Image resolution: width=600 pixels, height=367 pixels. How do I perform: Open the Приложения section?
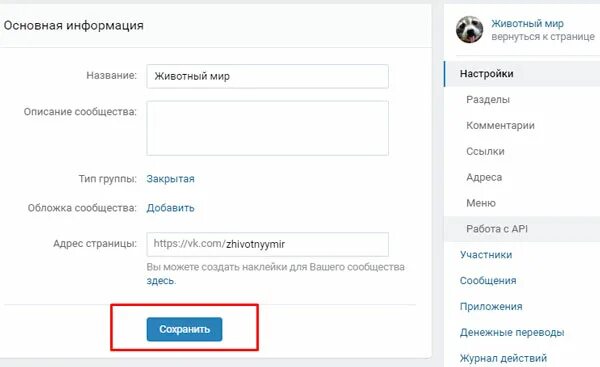point(491,307)
